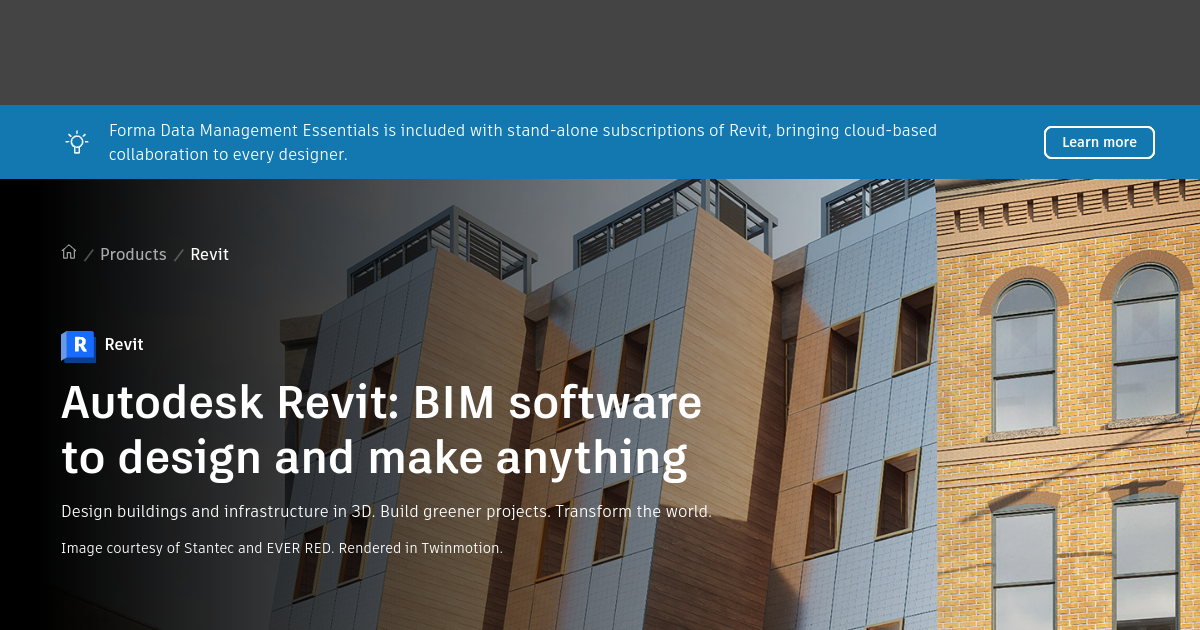Select the Revit breadcrumb item

(x=210, y=255)
